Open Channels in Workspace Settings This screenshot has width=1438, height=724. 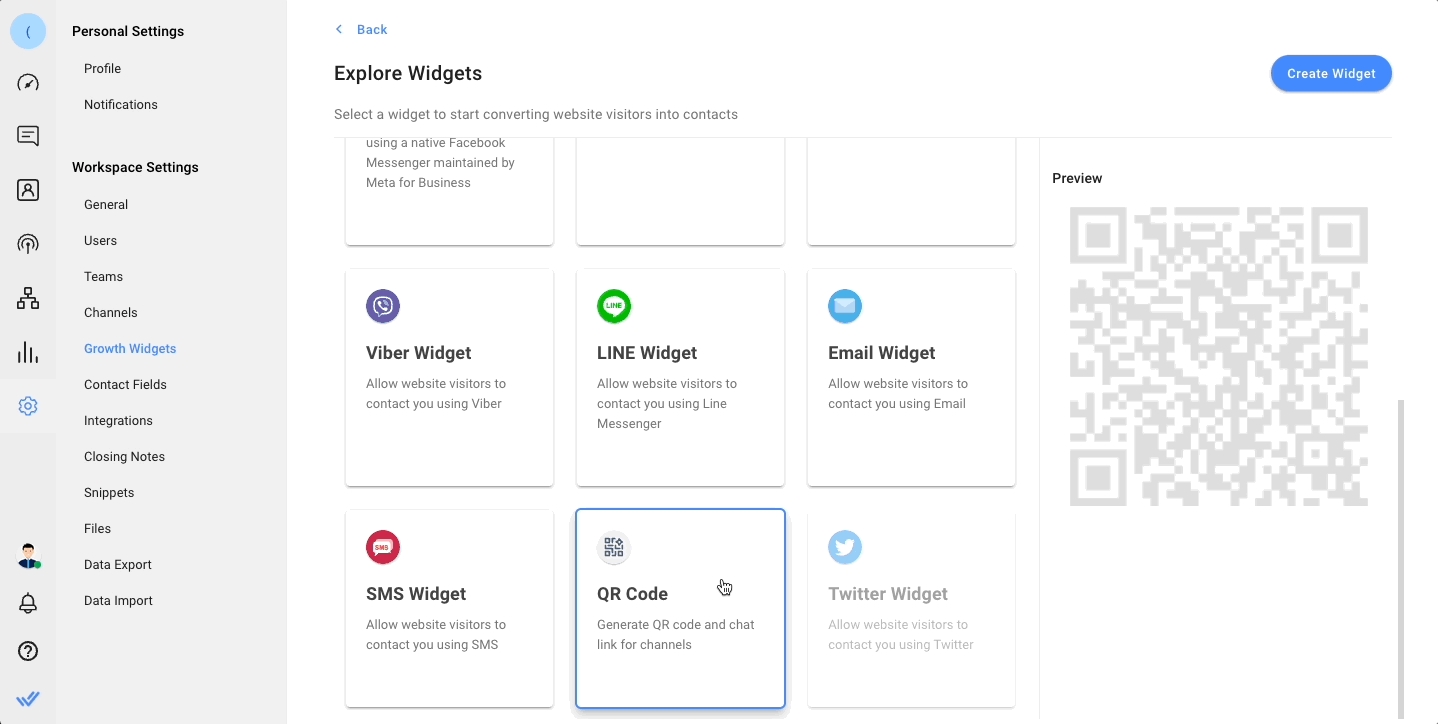[x=111, y=313]
